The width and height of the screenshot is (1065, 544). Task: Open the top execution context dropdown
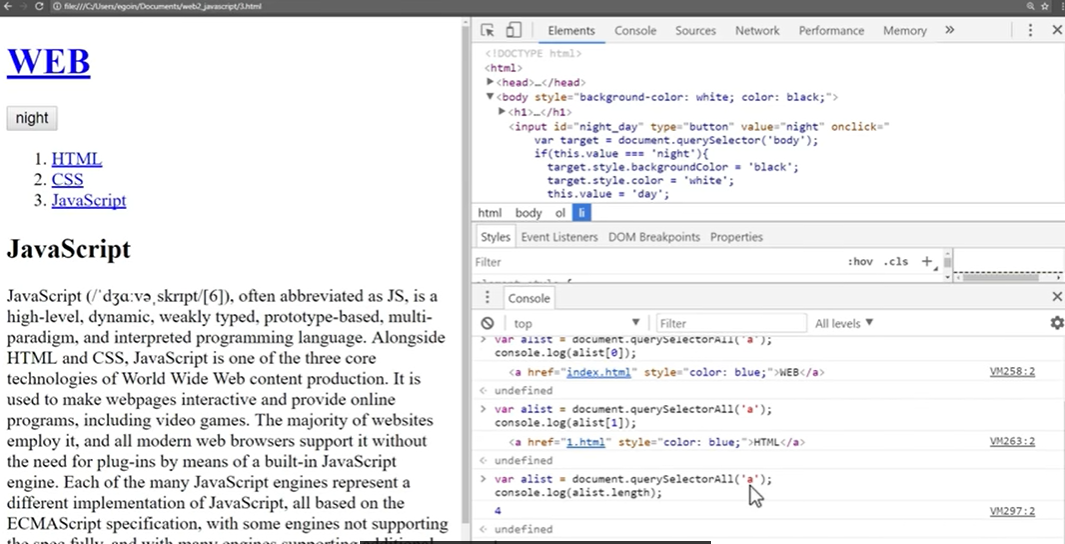tap(576, 323)
